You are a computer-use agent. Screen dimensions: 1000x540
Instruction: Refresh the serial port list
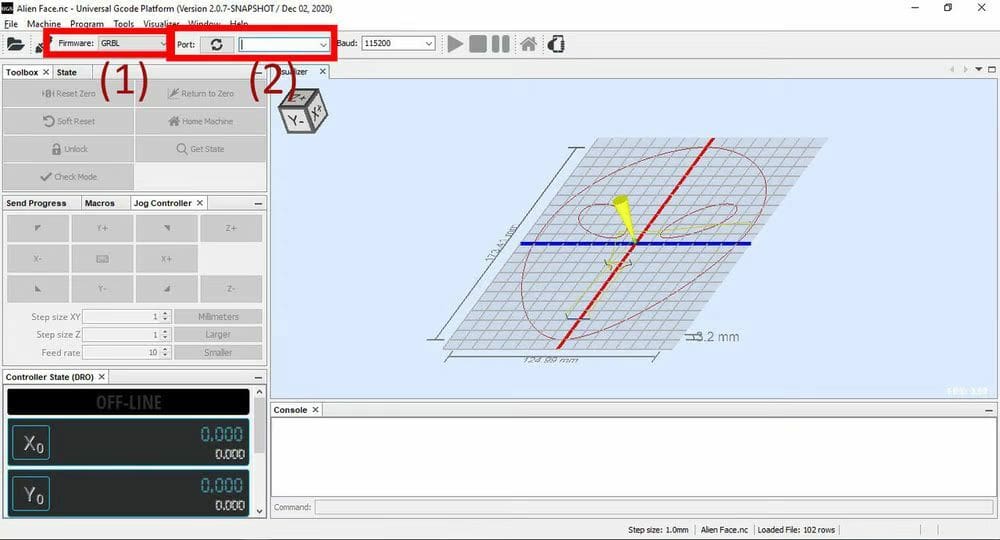(x=215, y=44)
